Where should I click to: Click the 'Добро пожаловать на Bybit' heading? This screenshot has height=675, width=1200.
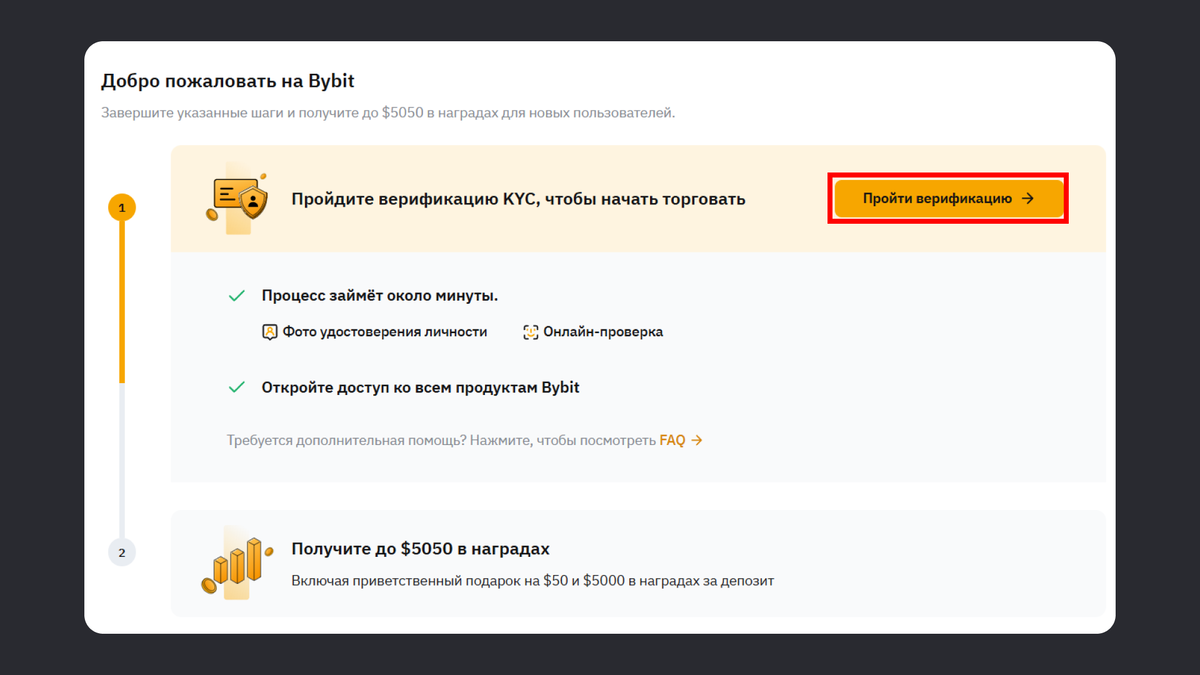coord(228,81)
